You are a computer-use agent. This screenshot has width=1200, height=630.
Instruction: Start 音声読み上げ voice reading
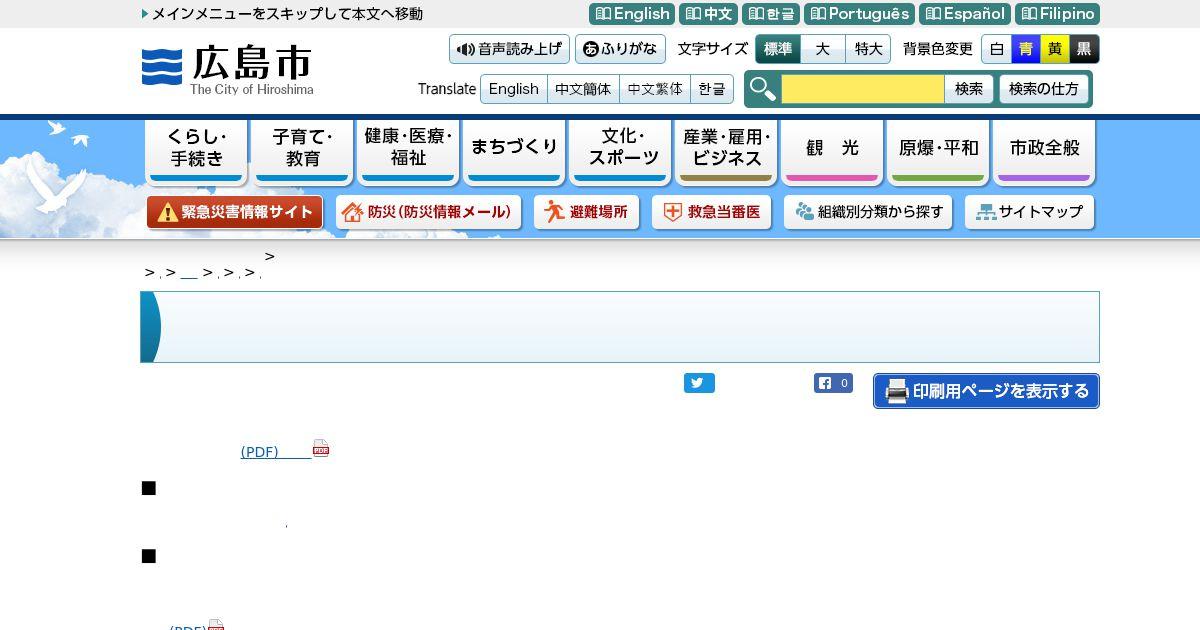pyautogui.click(x=509, y=49)
